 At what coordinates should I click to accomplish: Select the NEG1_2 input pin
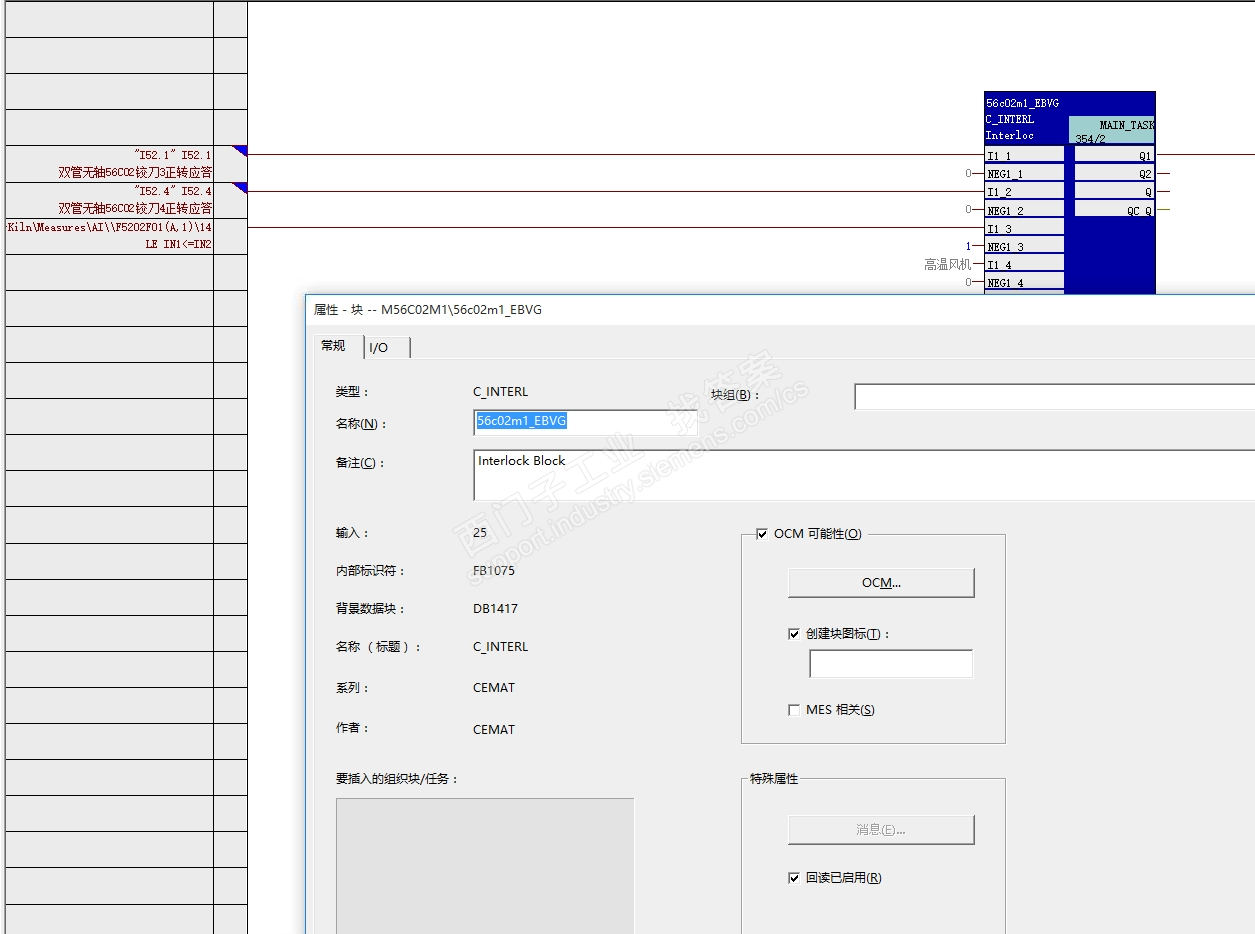click(x=1025, y=210)
